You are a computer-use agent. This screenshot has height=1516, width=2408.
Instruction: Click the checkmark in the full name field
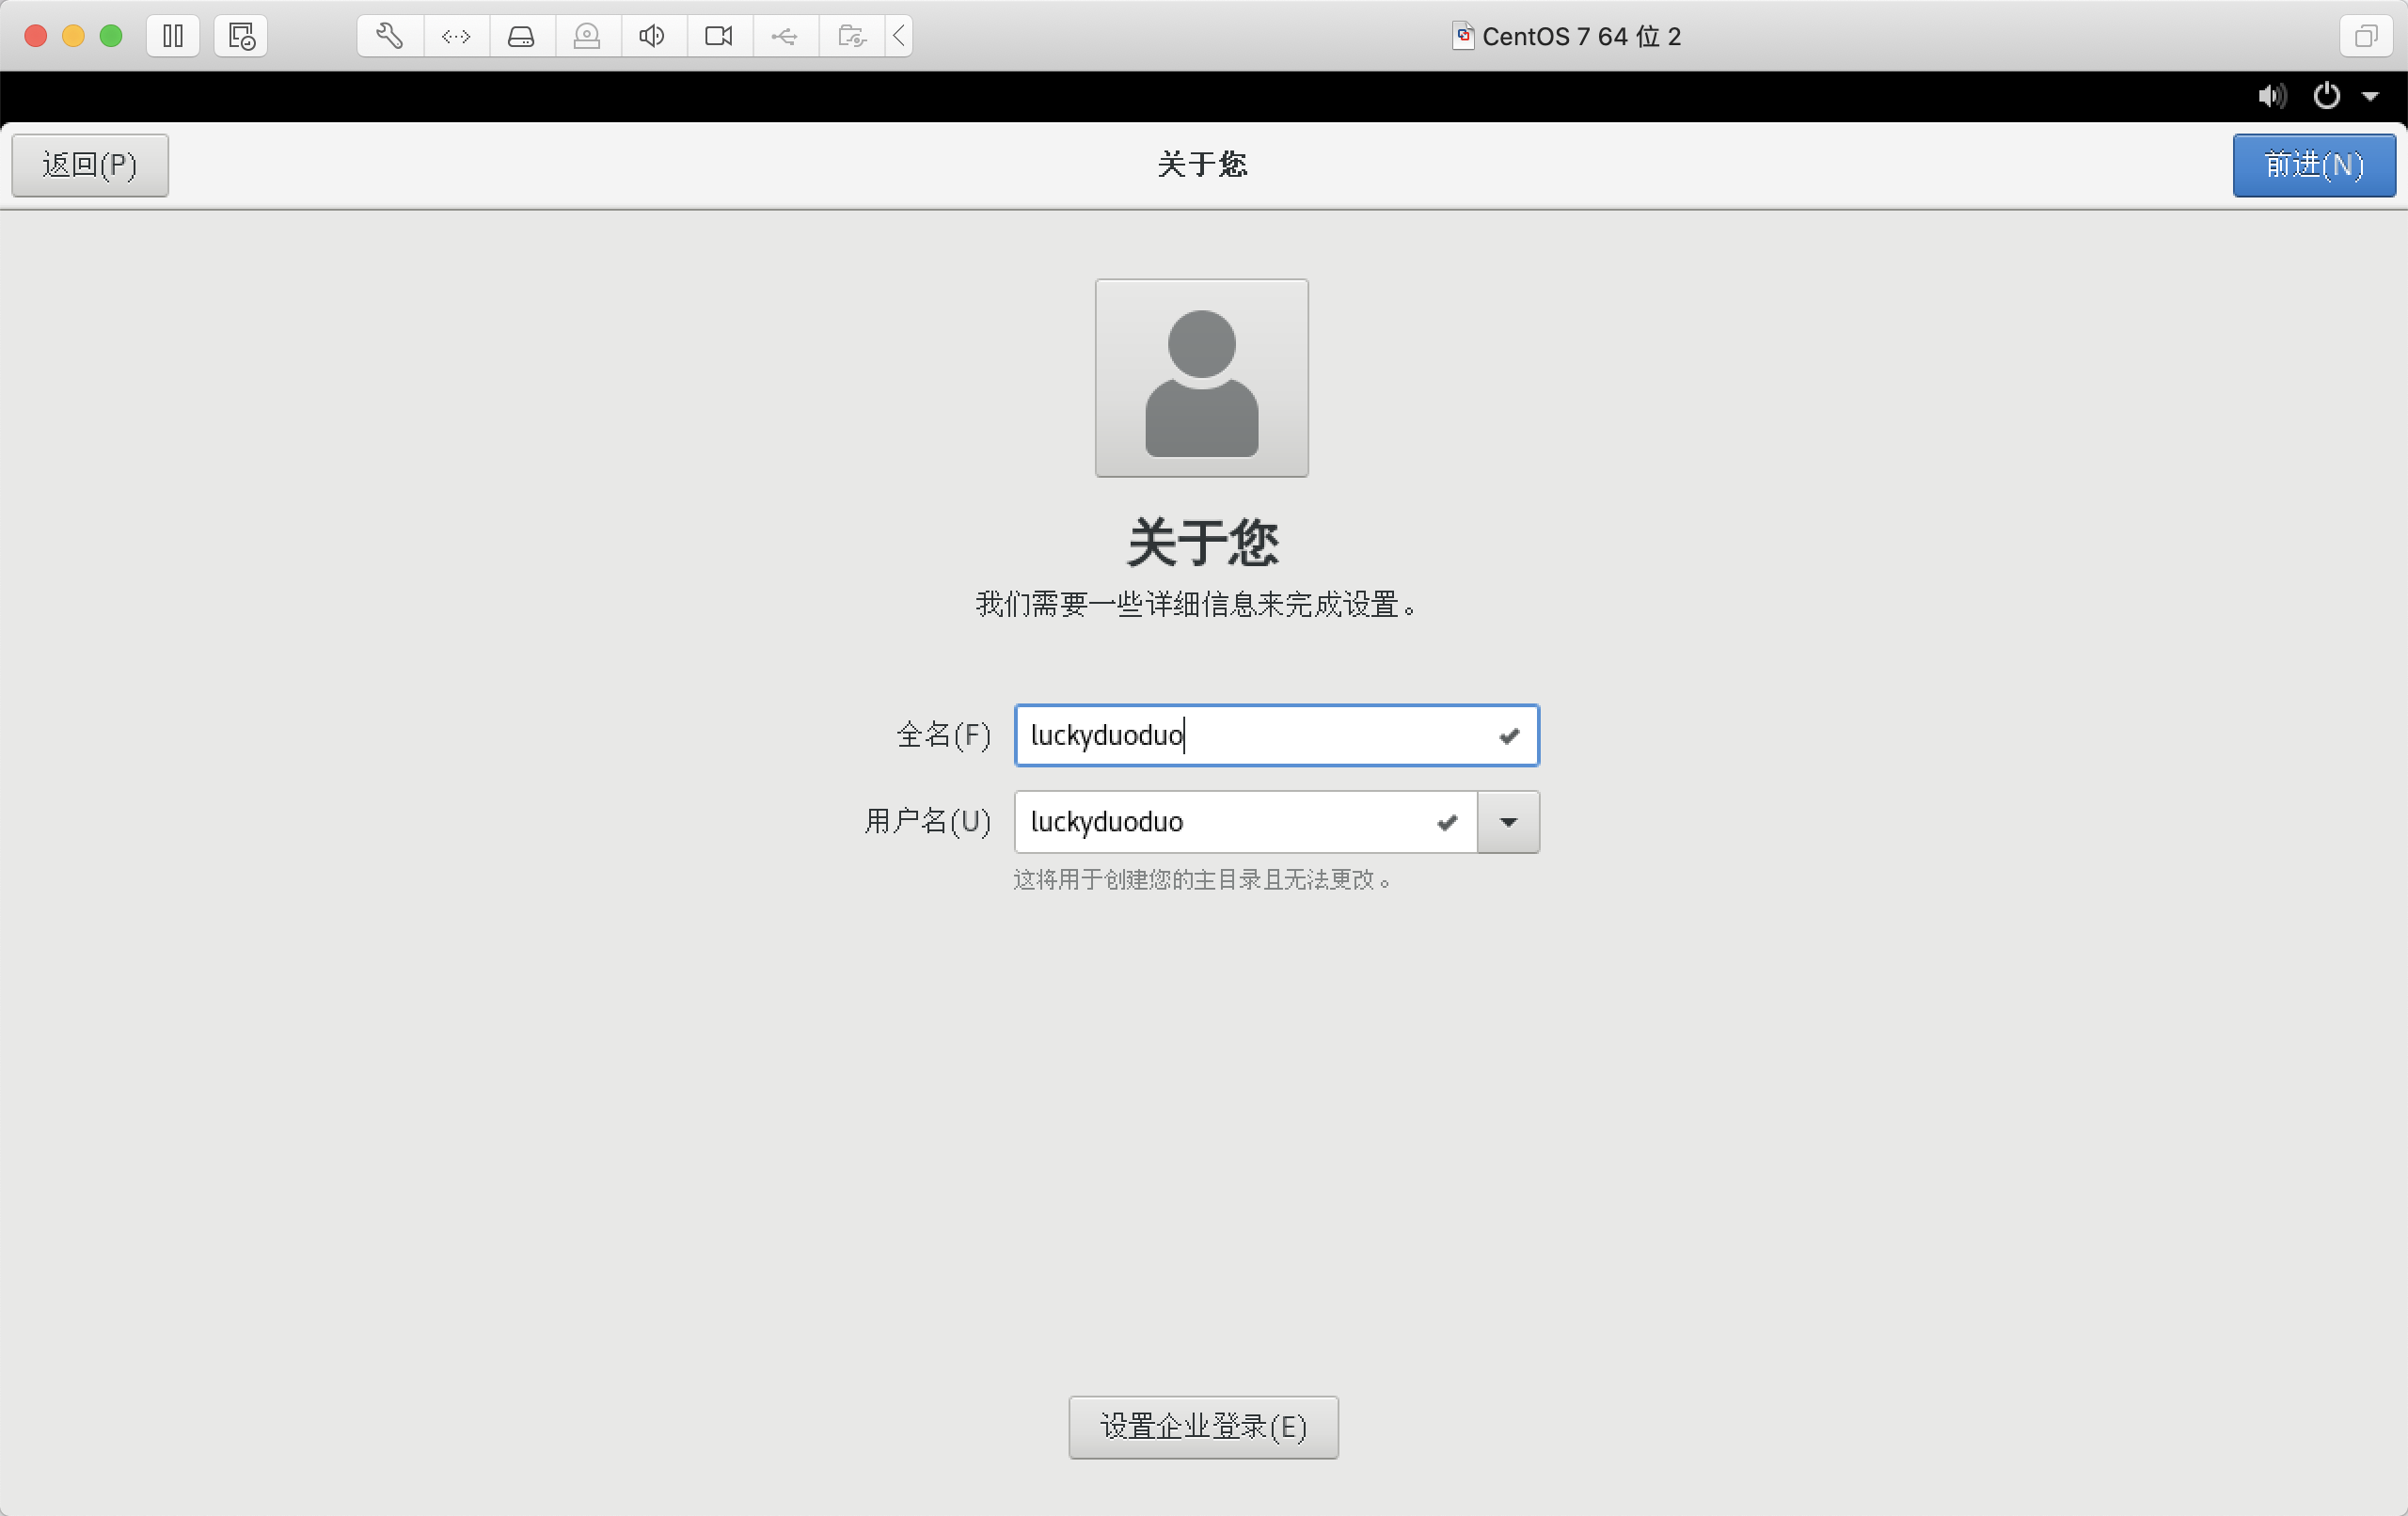[x=1508, y=736]
